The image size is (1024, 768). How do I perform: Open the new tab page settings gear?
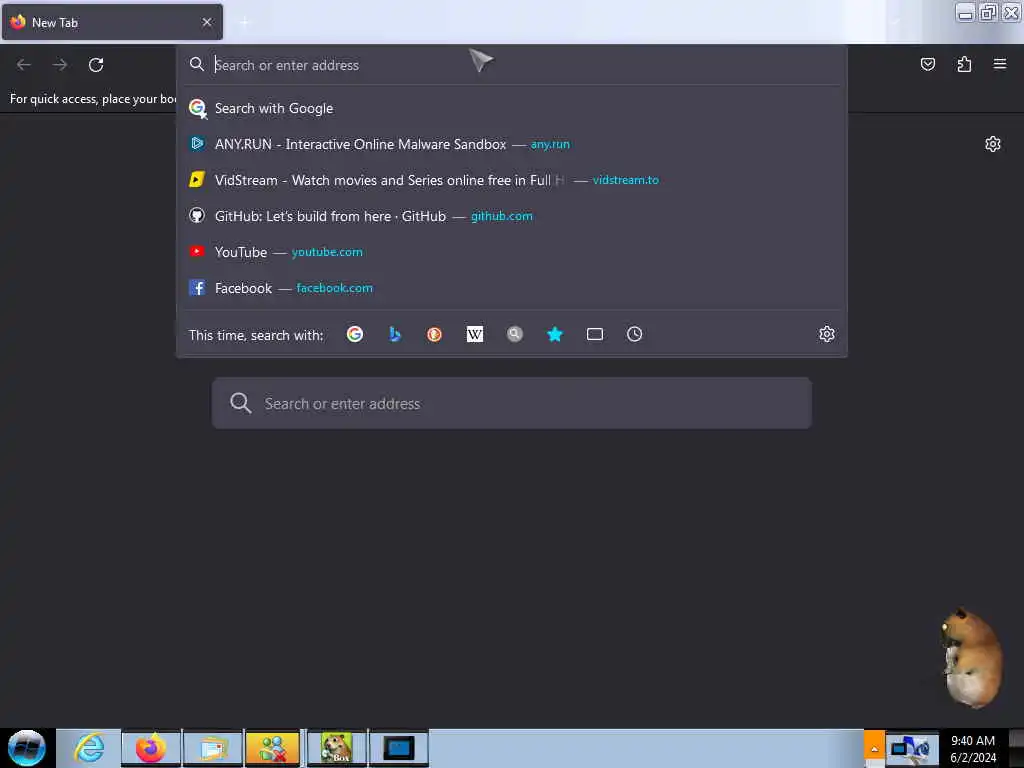993,144
